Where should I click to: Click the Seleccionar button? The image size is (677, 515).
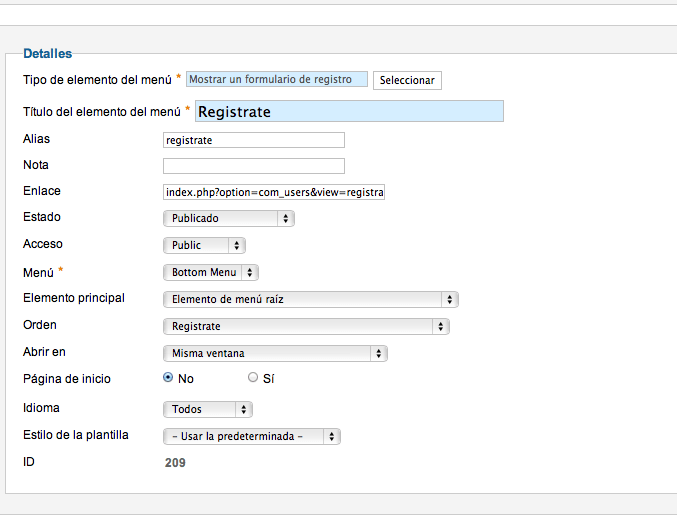pos(407,80)
